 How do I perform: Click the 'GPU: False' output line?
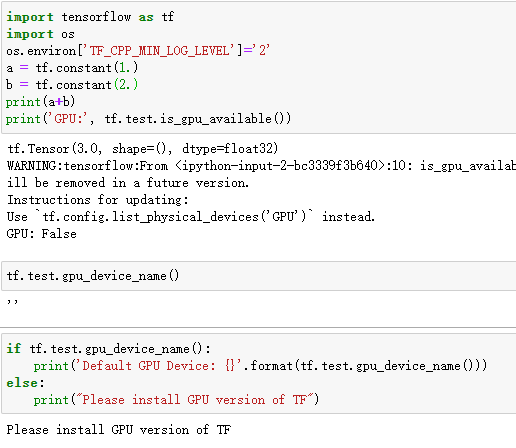click(x=42, y=234)
